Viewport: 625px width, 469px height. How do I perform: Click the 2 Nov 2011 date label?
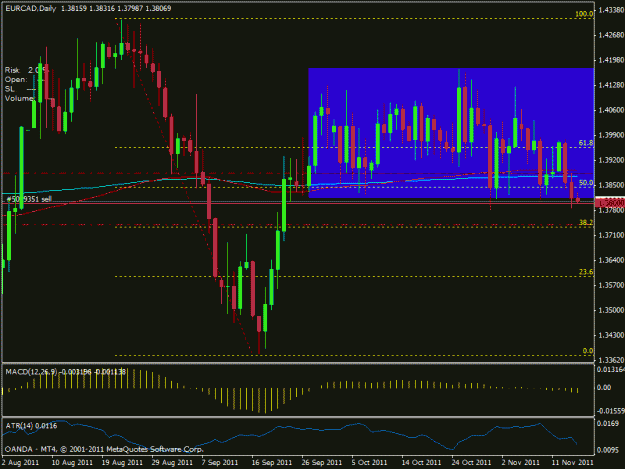pyautogui.click(x=521, y=463)
